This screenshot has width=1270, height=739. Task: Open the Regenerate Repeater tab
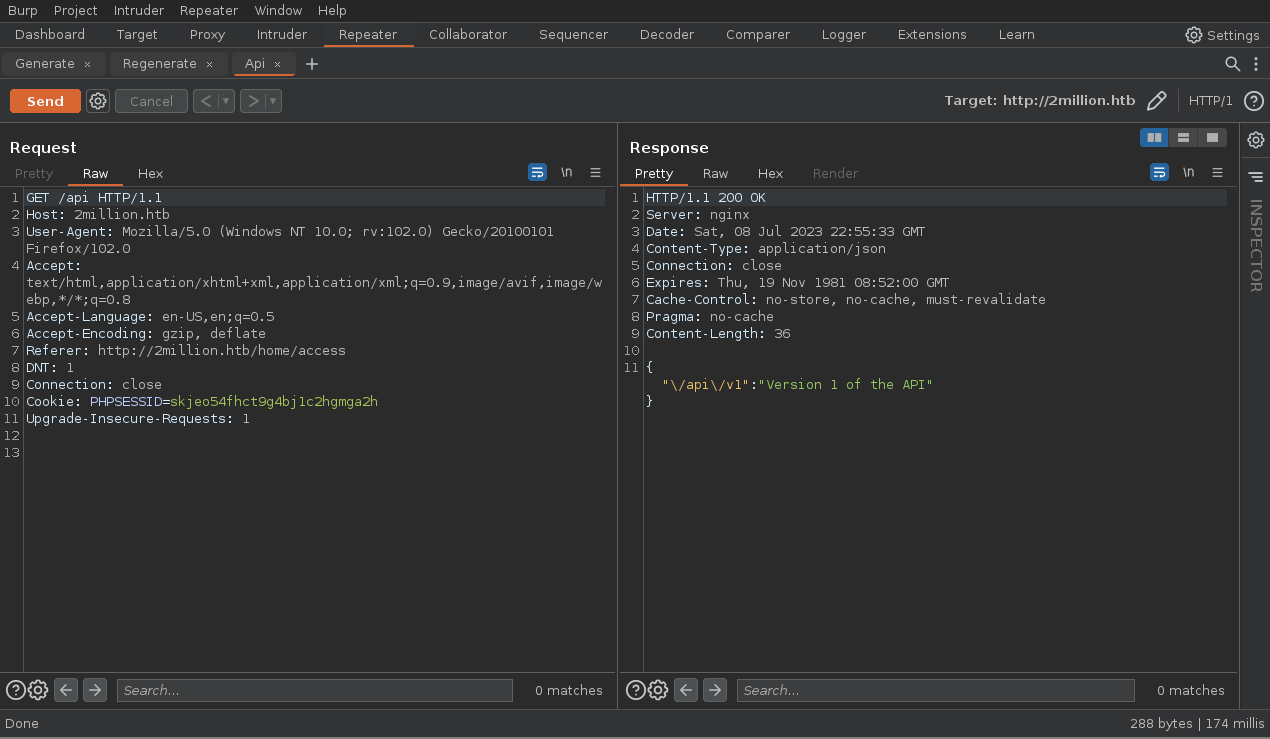coord(160,64)
